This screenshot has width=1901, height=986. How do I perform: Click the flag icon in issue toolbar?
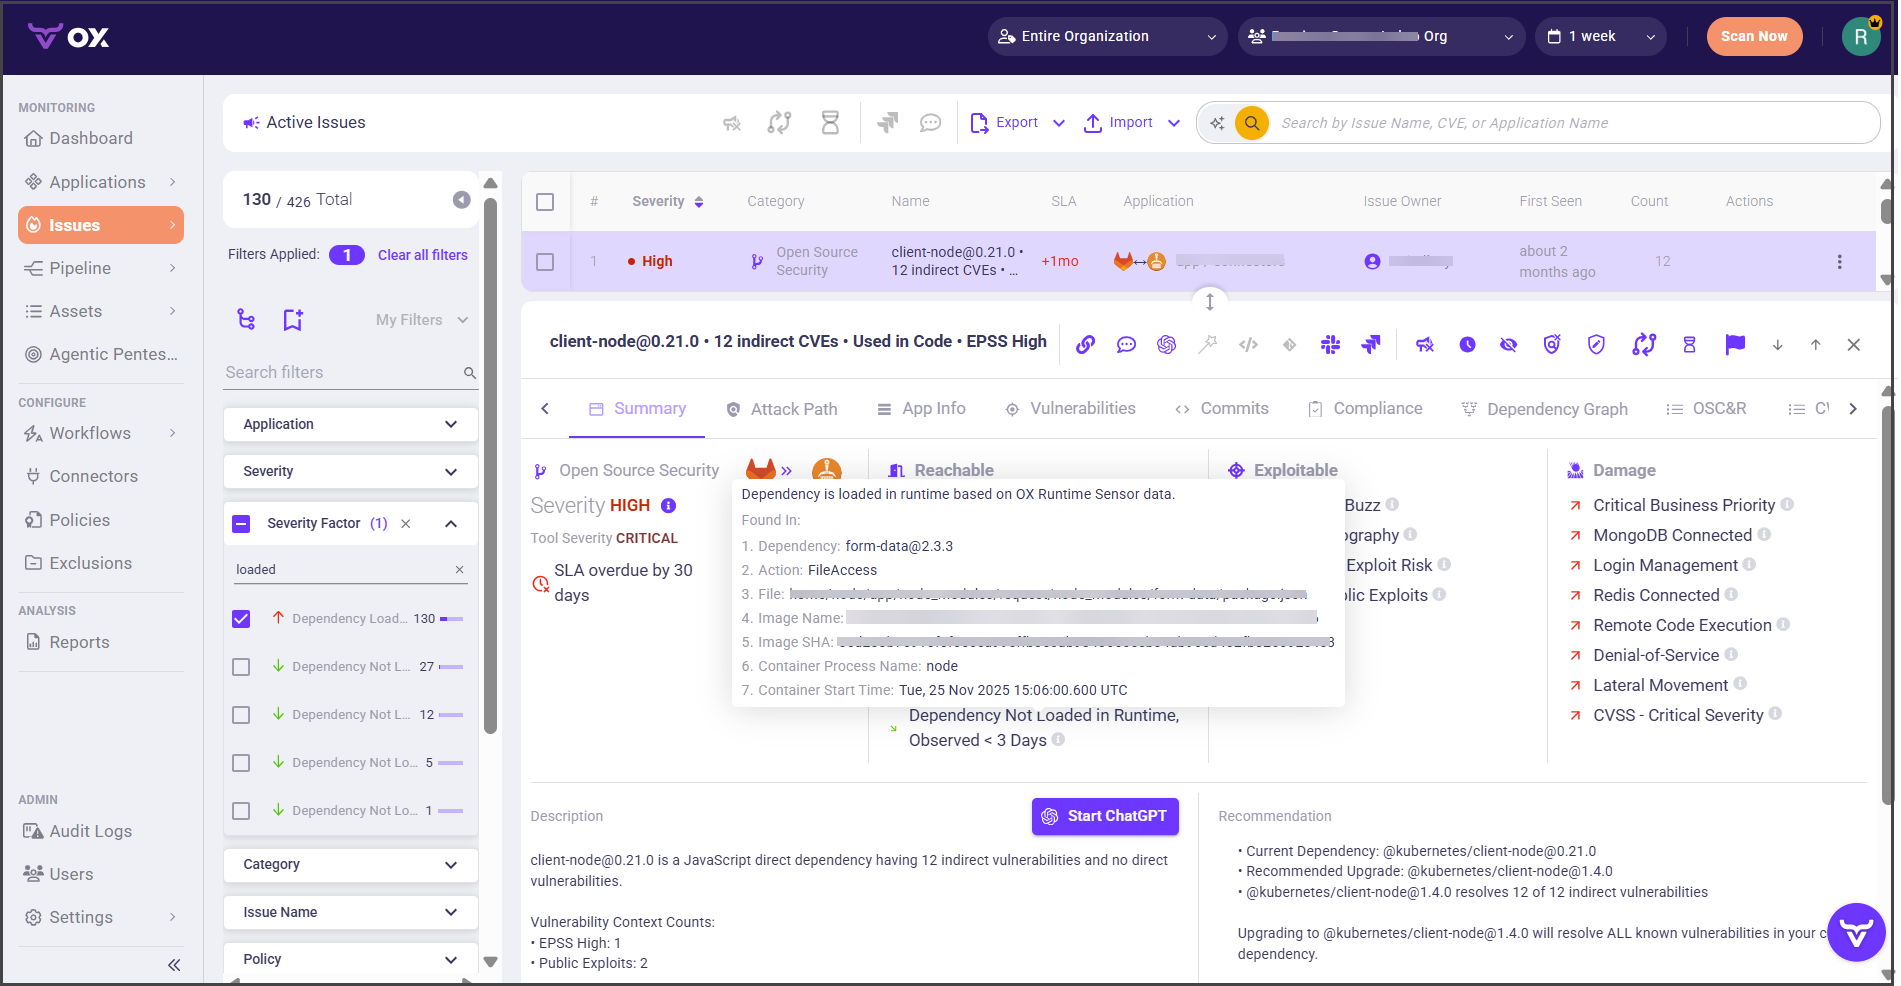1735,345
